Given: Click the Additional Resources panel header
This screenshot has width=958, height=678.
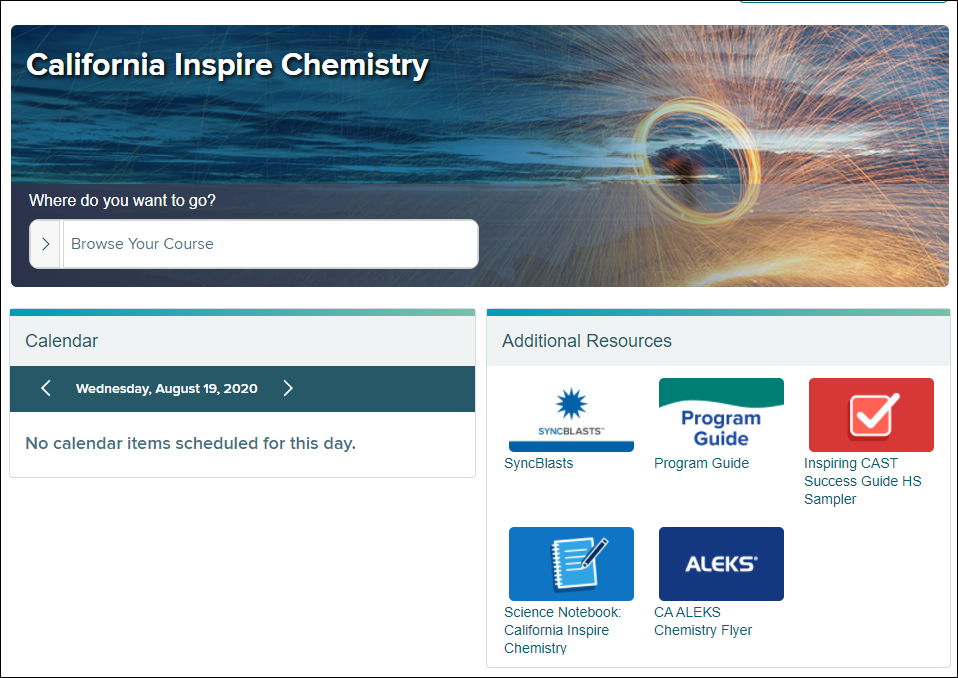Looking at the screenshot, I should [x=586, y=341].
